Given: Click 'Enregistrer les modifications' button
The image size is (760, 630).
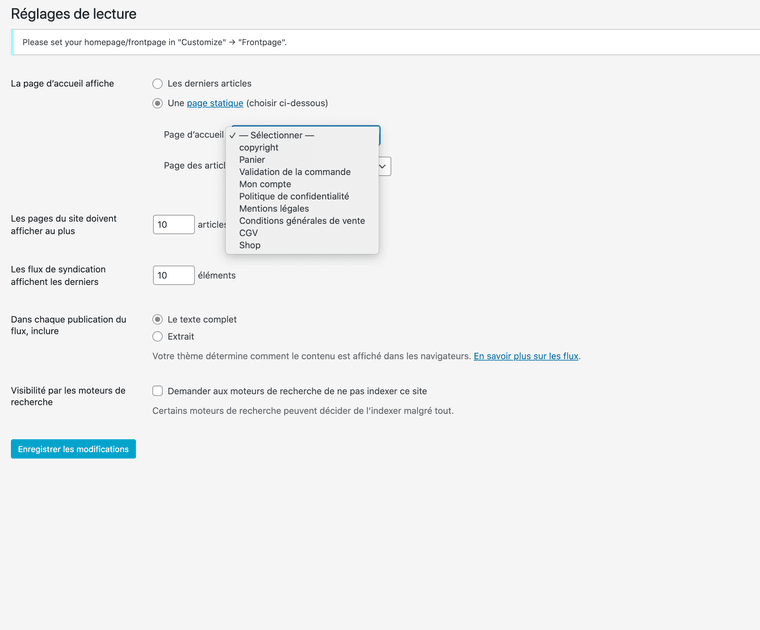Looking at the screenshot, I should [x=73, y=449].
